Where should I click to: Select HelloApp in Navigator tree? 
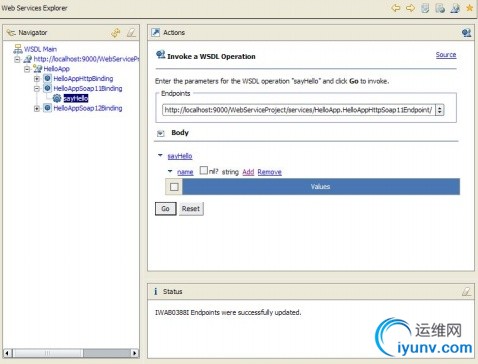[x=57, y=69]
